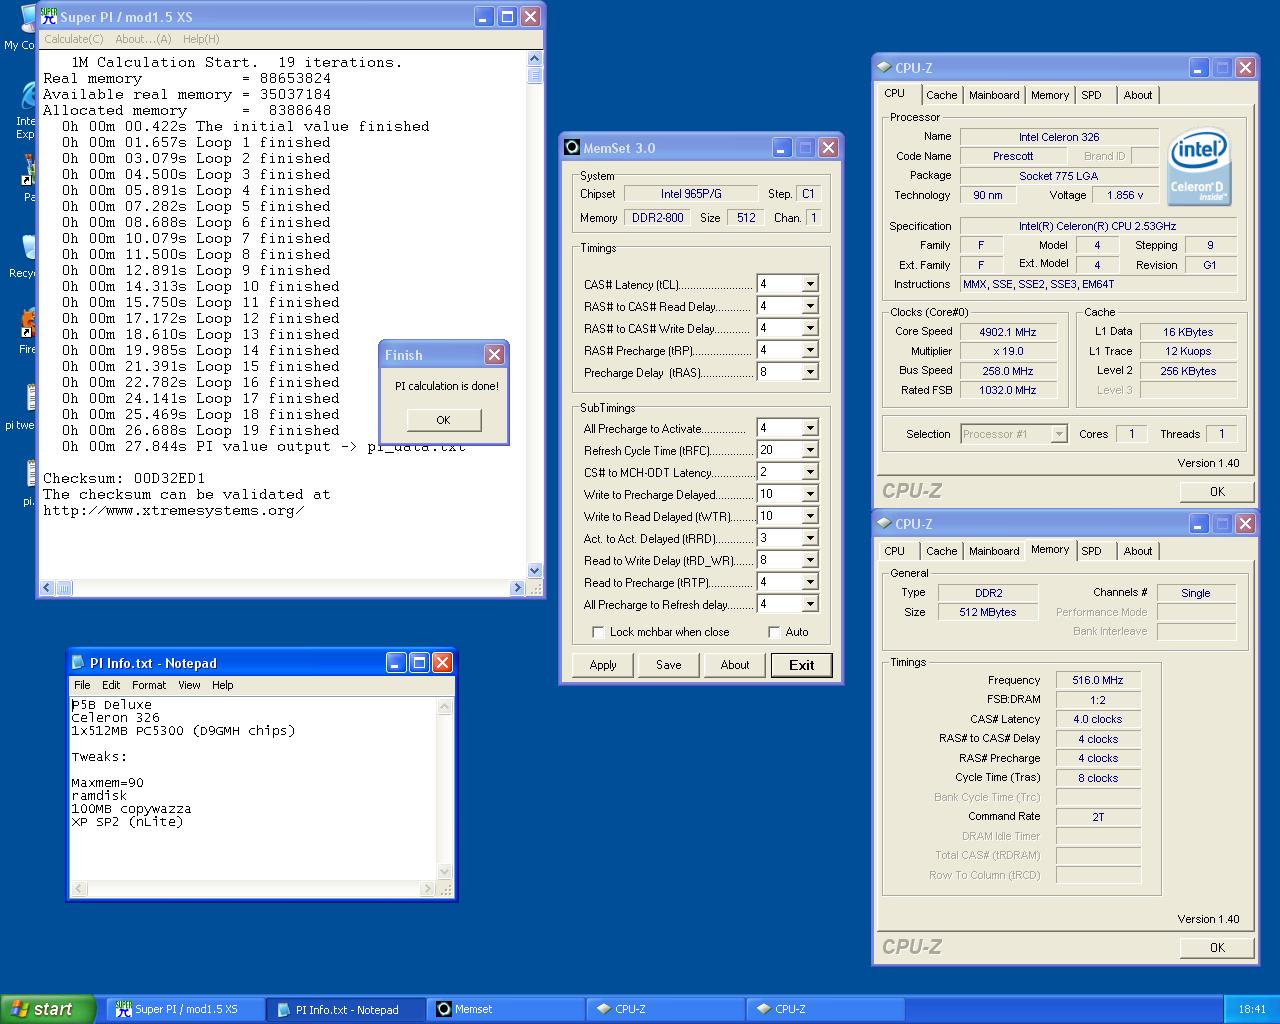Click OK in lower CPU-Z window

[x=1217, y=947]
